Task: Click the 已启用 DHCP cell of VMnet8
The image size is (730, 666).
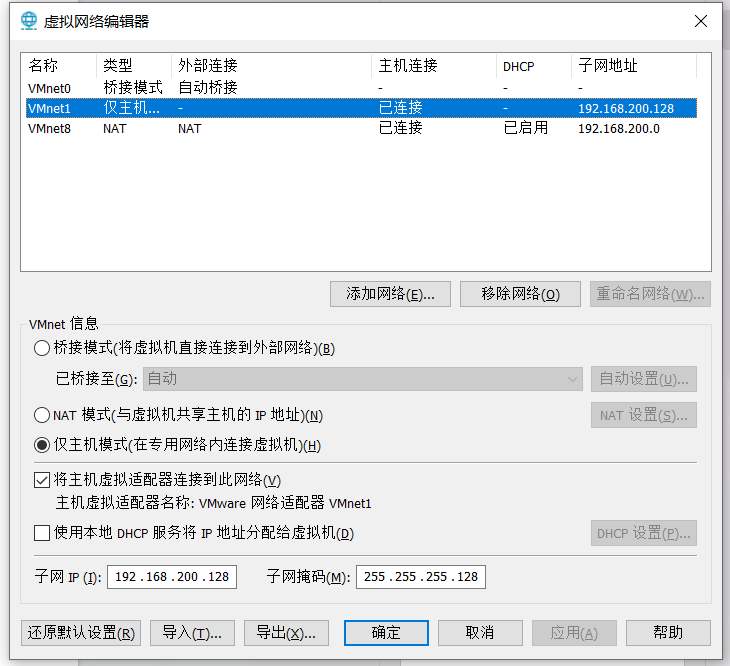Action: [x=526, y=128]
